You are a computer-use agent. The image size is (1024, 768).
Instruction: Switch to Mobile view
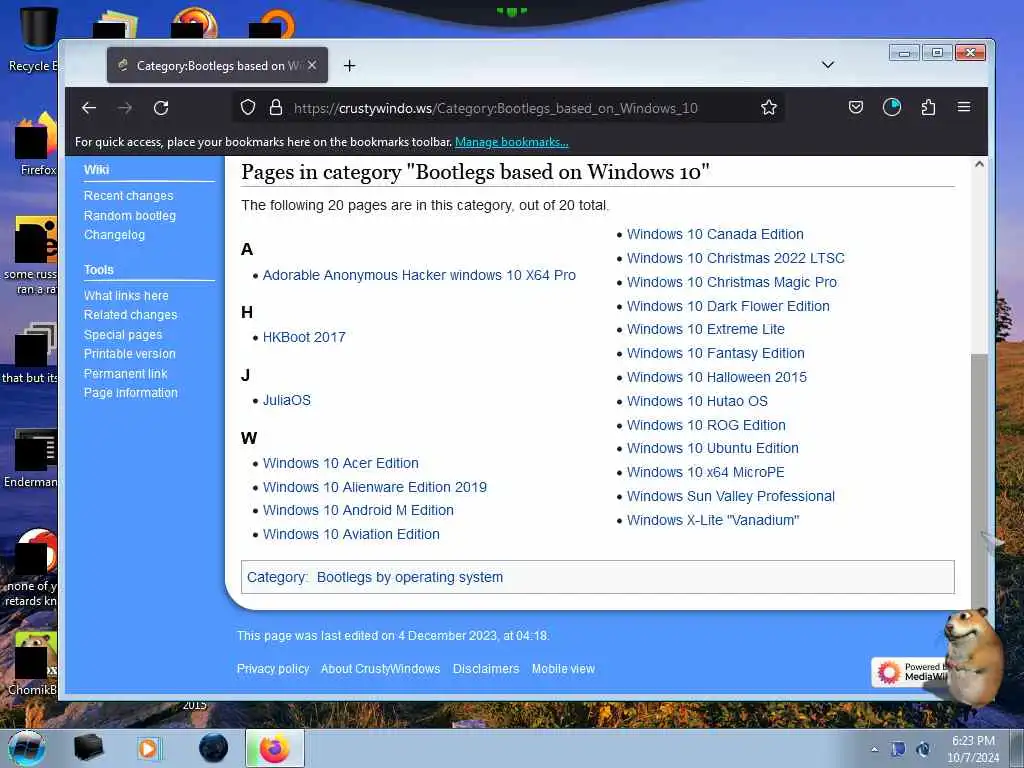[563, 669]
